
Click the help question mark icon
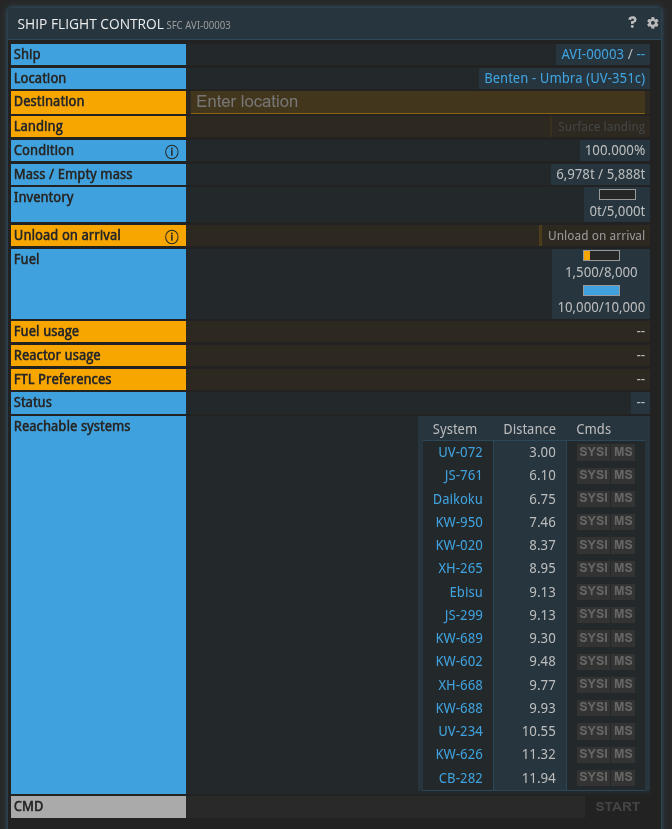[632, 22]
